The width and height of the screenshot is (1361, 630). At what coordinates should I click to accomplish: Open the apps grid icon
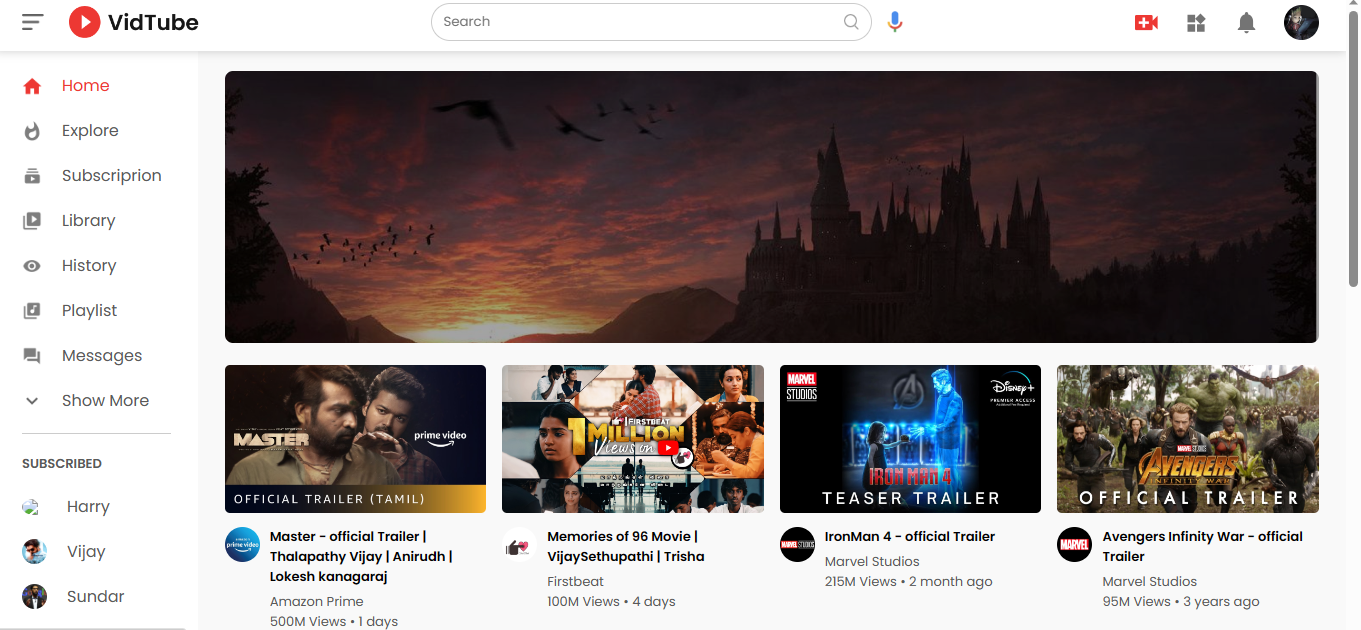coord(1196,22)
